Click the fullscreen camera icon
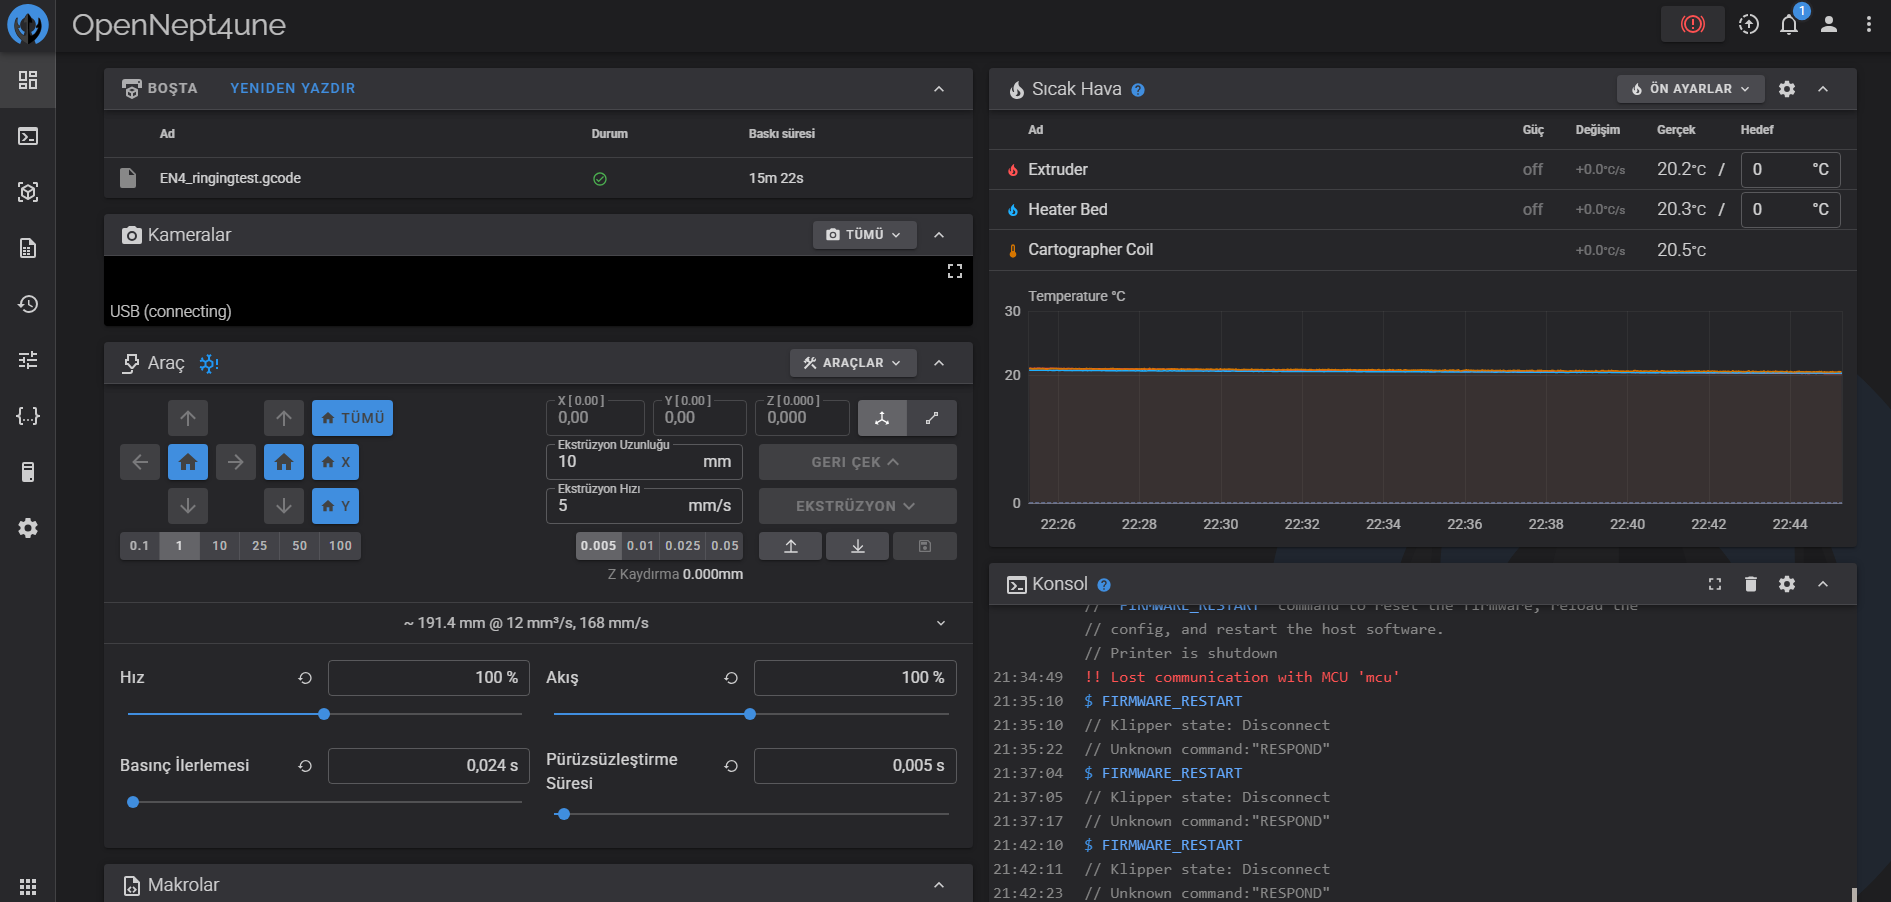1891x902 pixels. point(954,271)
